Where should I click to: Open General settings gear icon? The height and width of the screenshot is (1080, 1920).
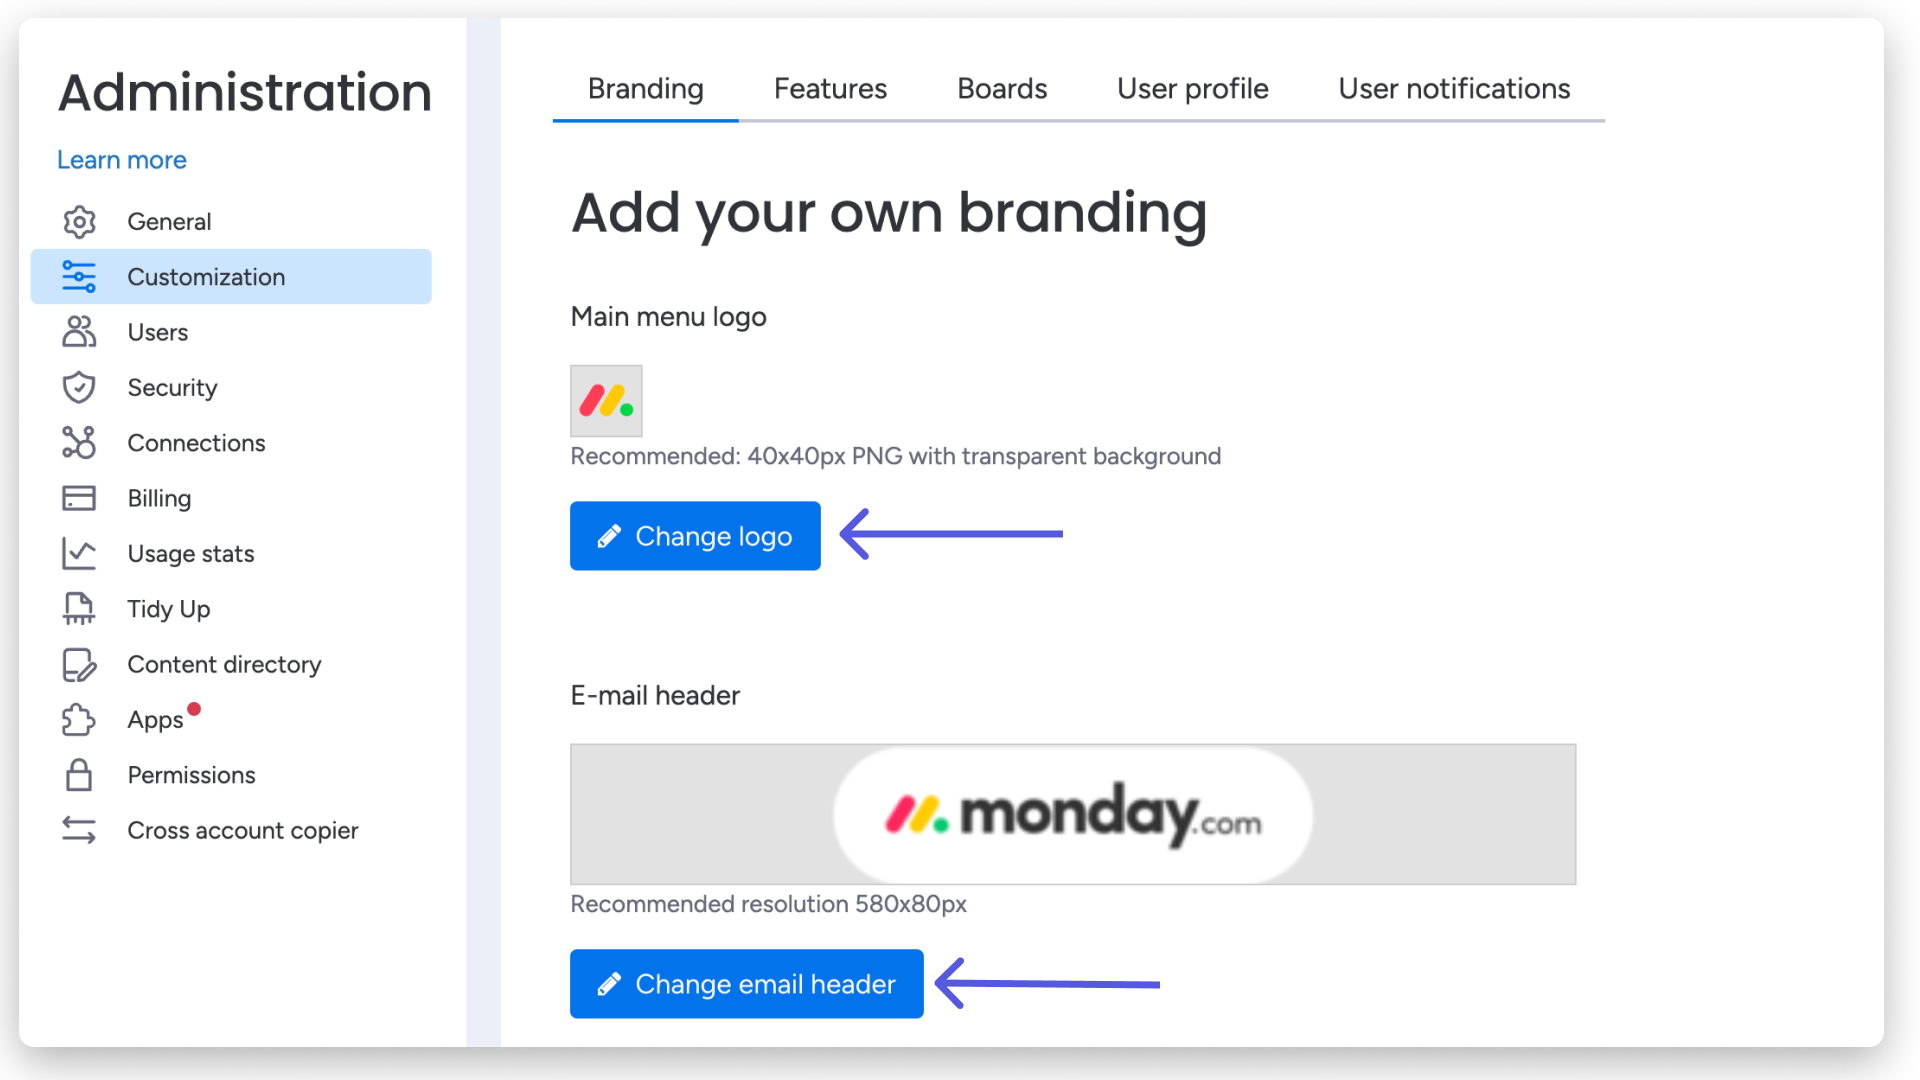coord(79,221)
